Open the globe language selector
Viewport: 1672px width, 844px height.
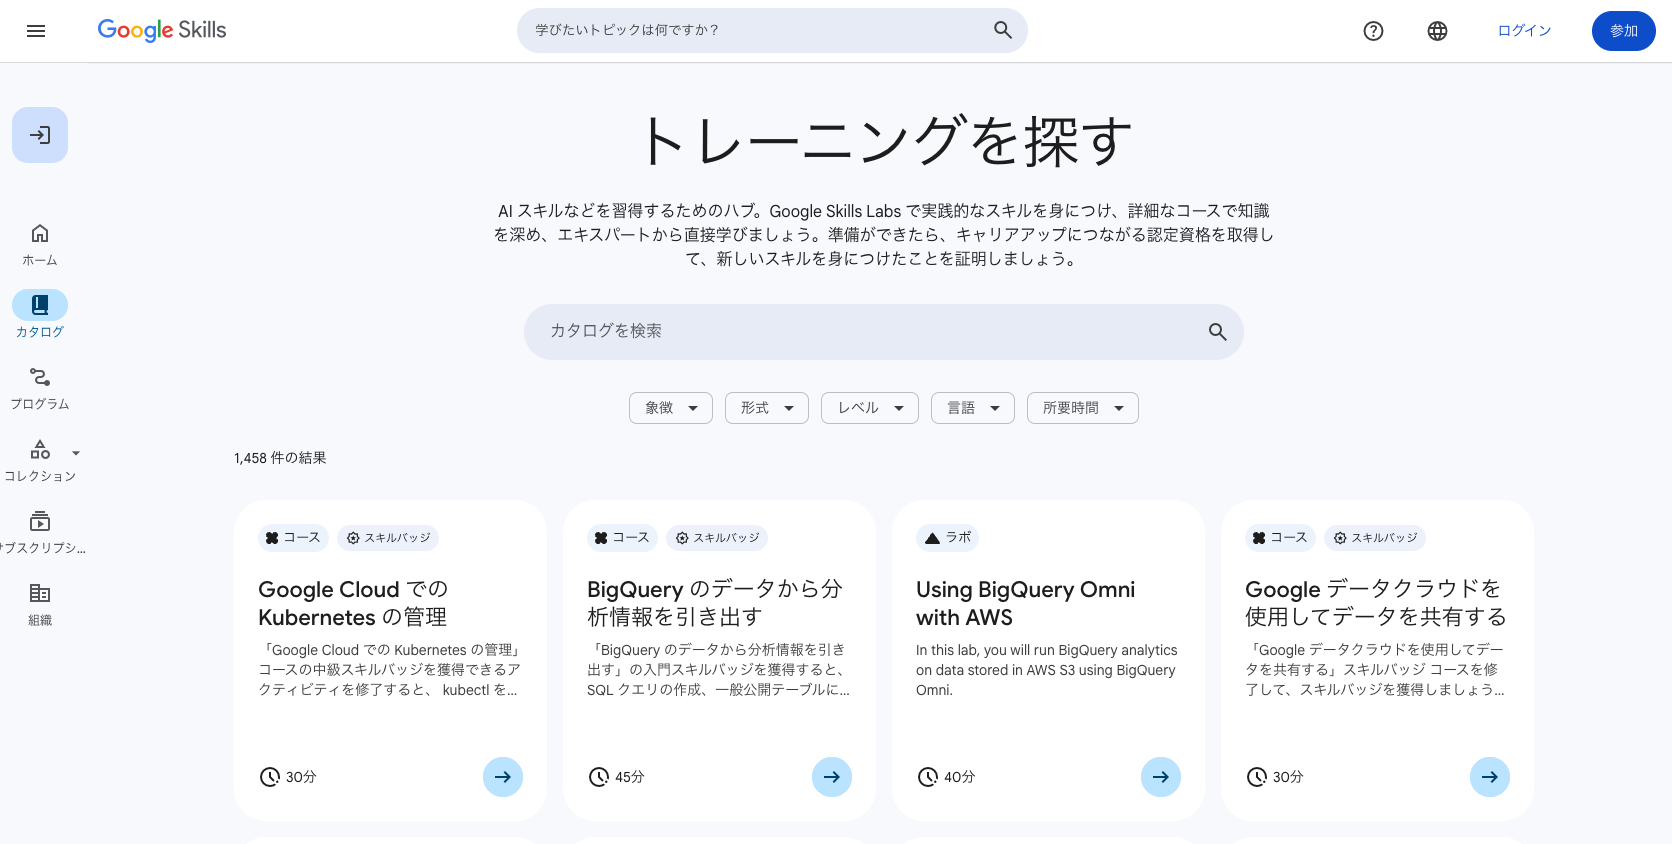pyautogui.click(x=1437, y=31)
